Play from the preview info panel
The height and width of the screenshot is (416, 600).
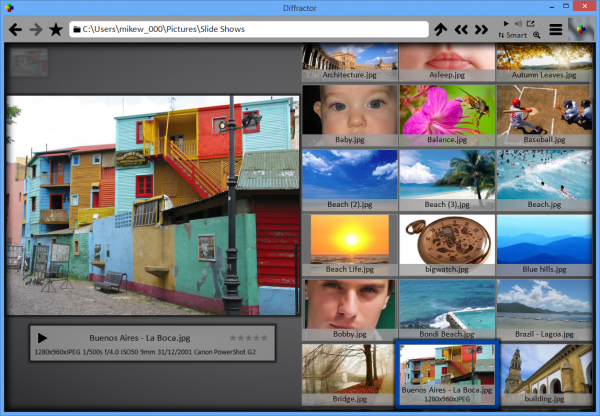[42, 338]
